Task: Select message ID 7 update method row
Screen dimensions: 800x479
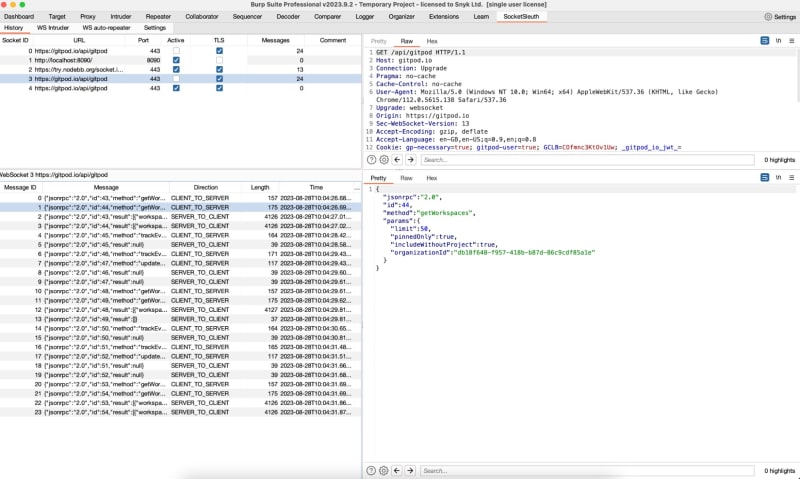Action: click(181, 263)
